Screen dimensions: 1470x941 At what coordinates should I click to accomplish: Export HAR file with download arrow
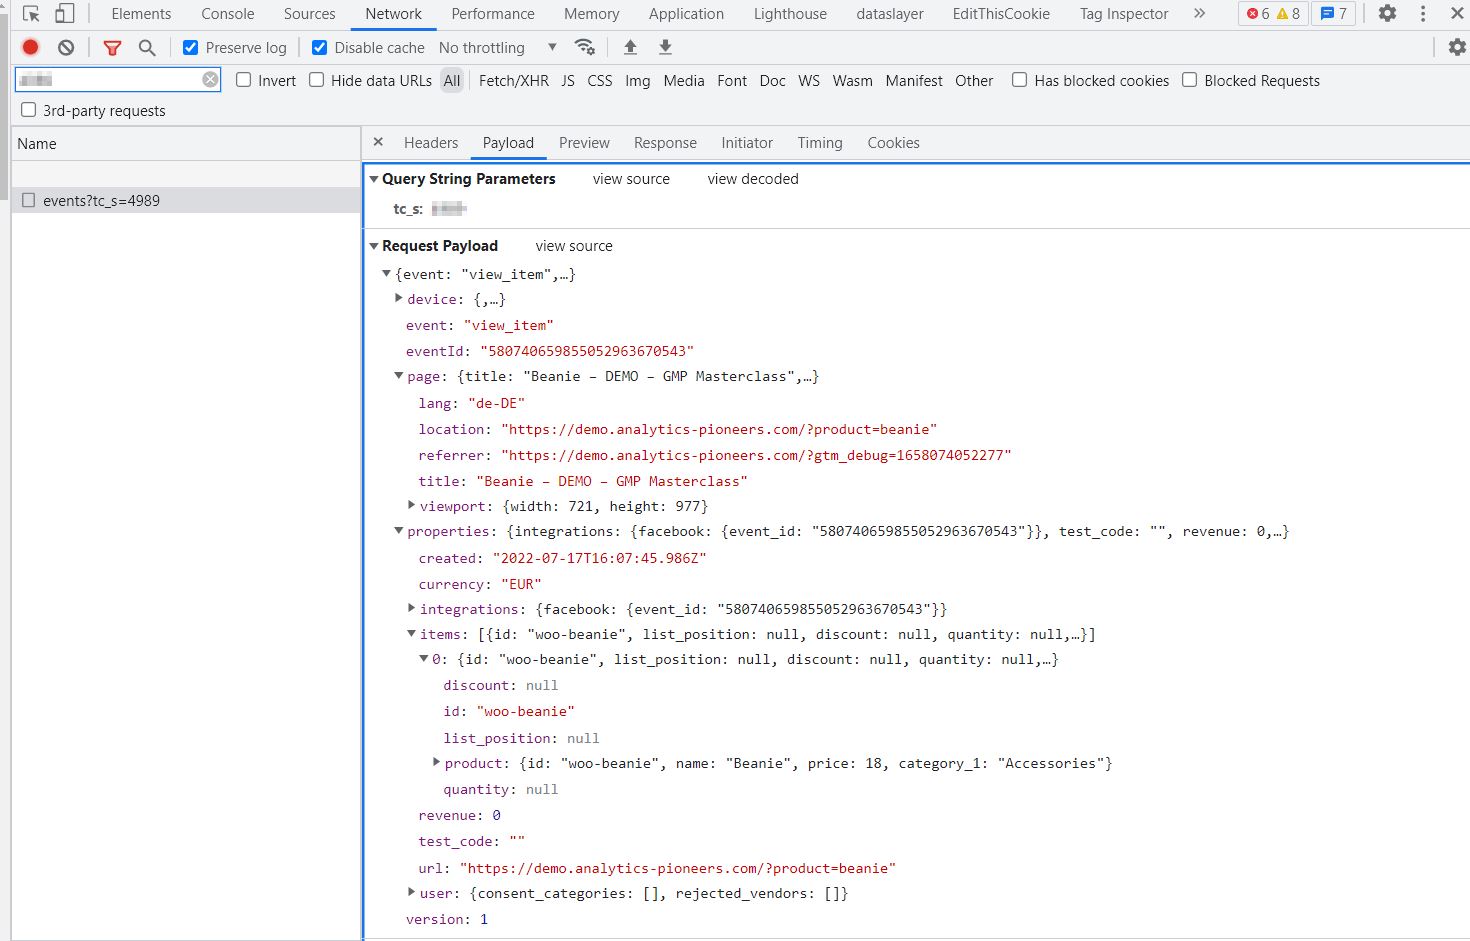coord(665,47)
